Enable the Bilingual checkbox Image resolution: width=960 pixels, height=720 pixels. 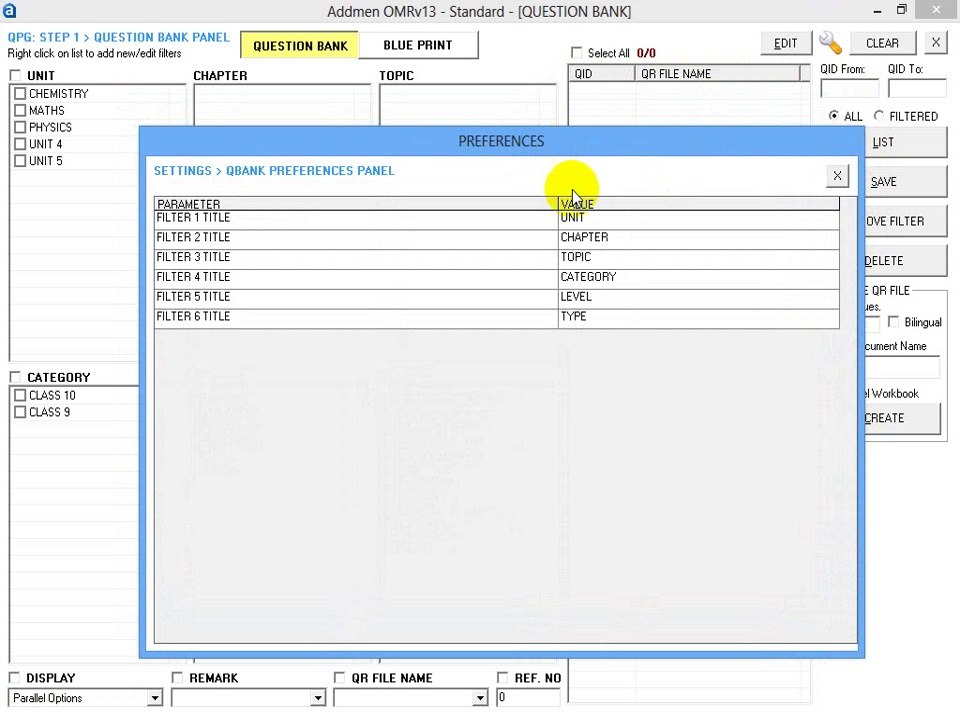(x=893, y=322)
